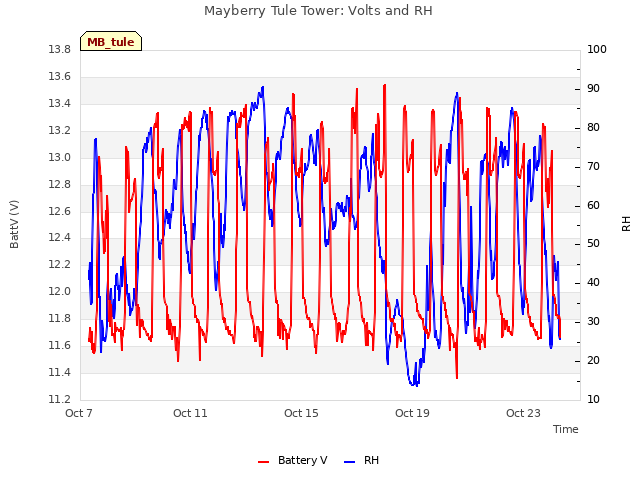Click the 70 RH tick label
This screenshot has height=480, width=640.
pyautogui.click(x=593, y=166)
